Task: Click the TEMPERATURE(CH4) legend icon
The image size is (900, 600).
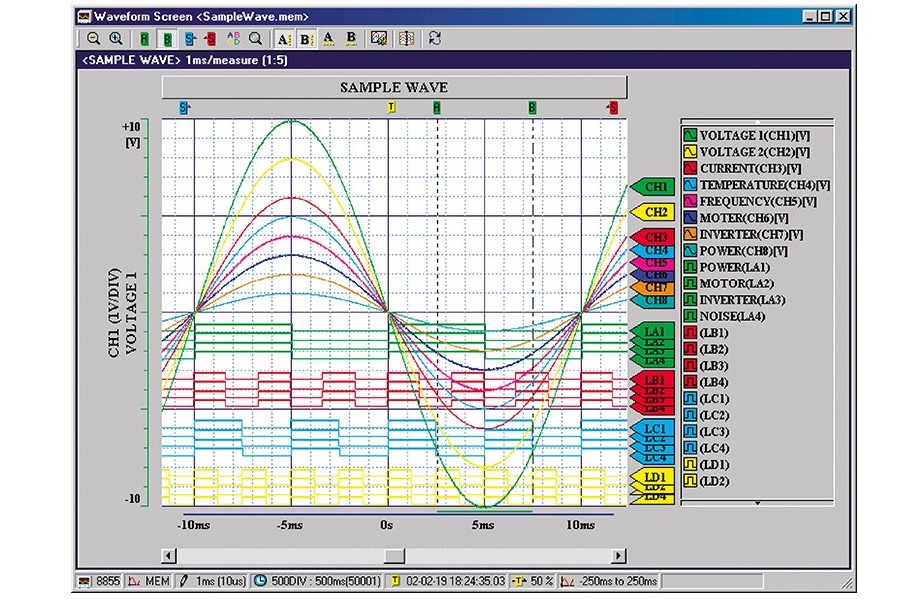Action: coord(690,185)
